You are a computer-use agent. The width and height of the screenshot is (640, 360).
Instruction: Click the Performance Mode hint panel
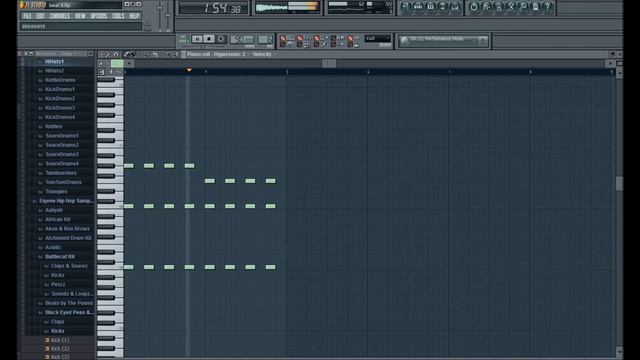[443, 41]
